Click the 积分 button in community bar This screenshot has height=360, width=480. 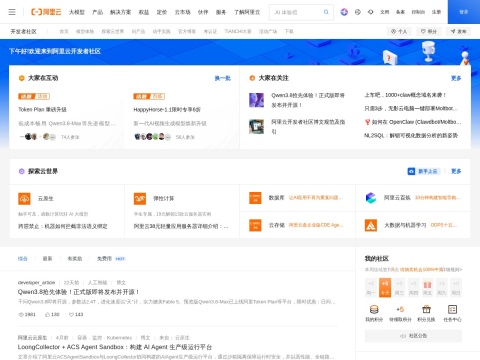coord(429,31)
